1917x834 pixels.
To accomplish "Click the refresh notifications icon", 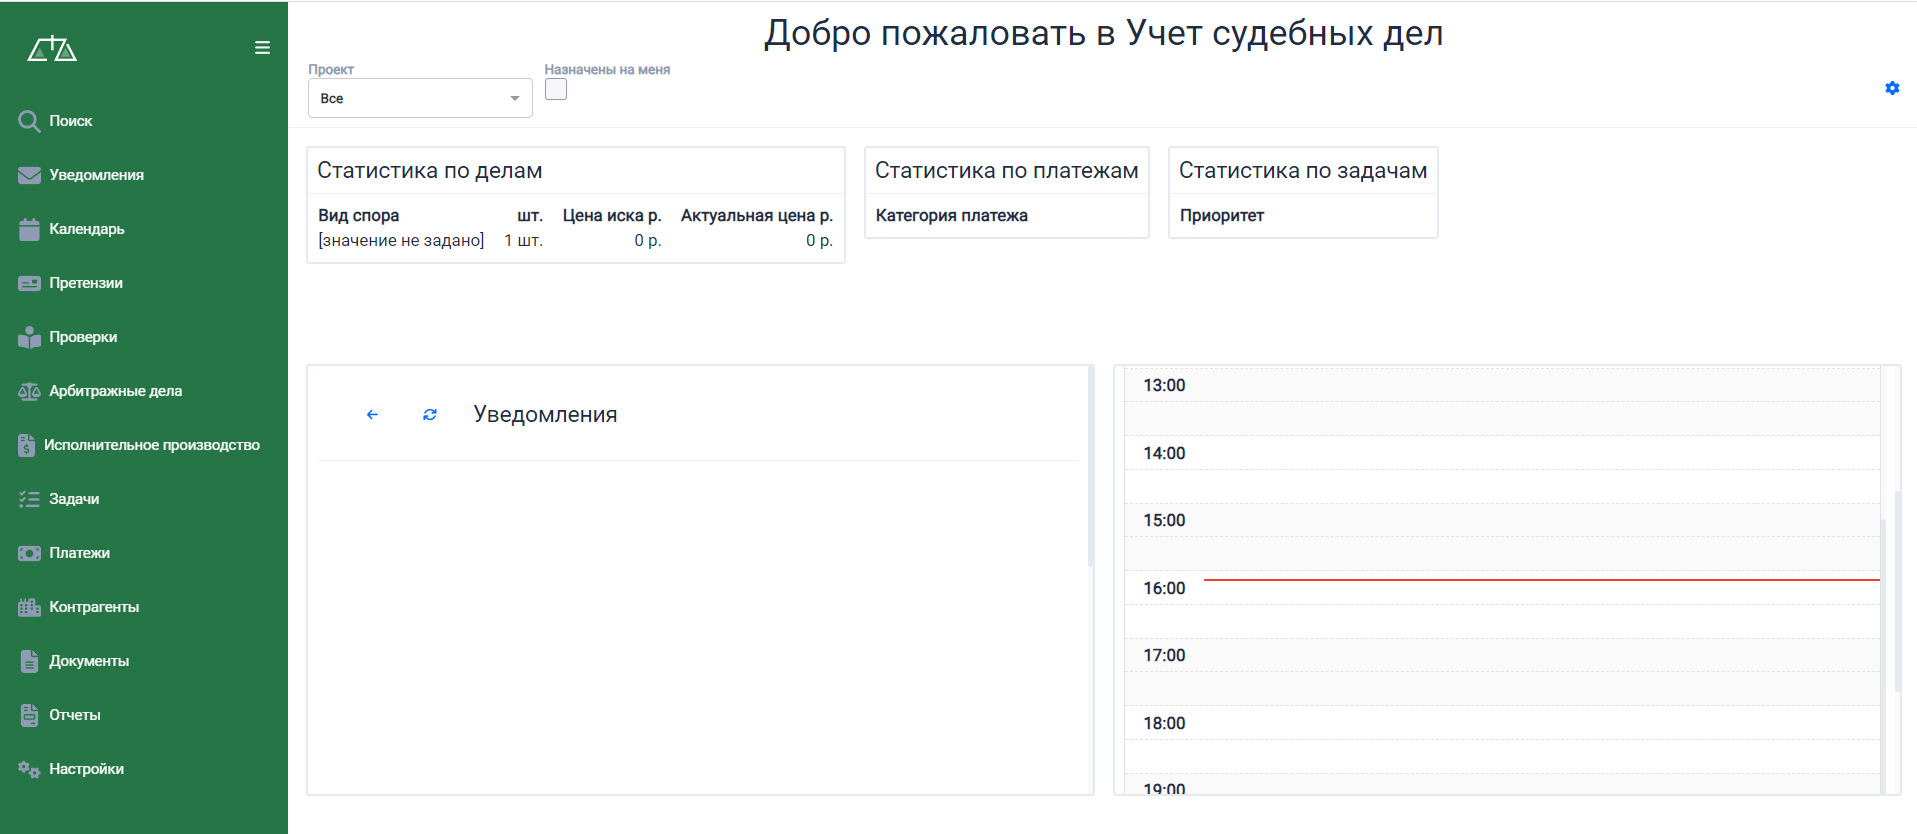I will (430, 415).
